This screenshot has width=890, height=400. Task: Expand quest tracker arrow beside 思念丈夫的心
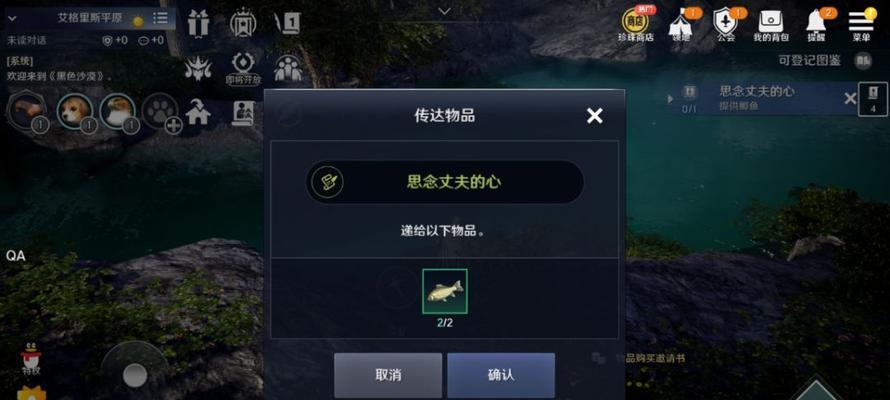click(670, 99)
